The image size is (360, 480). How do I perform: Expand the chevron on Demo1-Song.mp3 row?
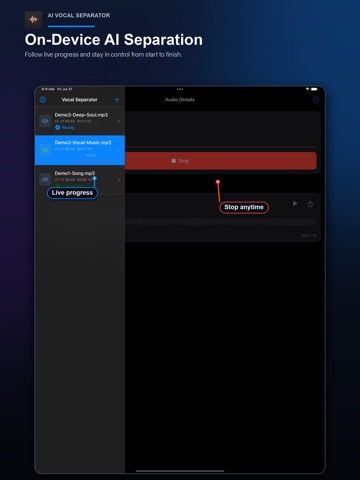[x=119, y=179]
